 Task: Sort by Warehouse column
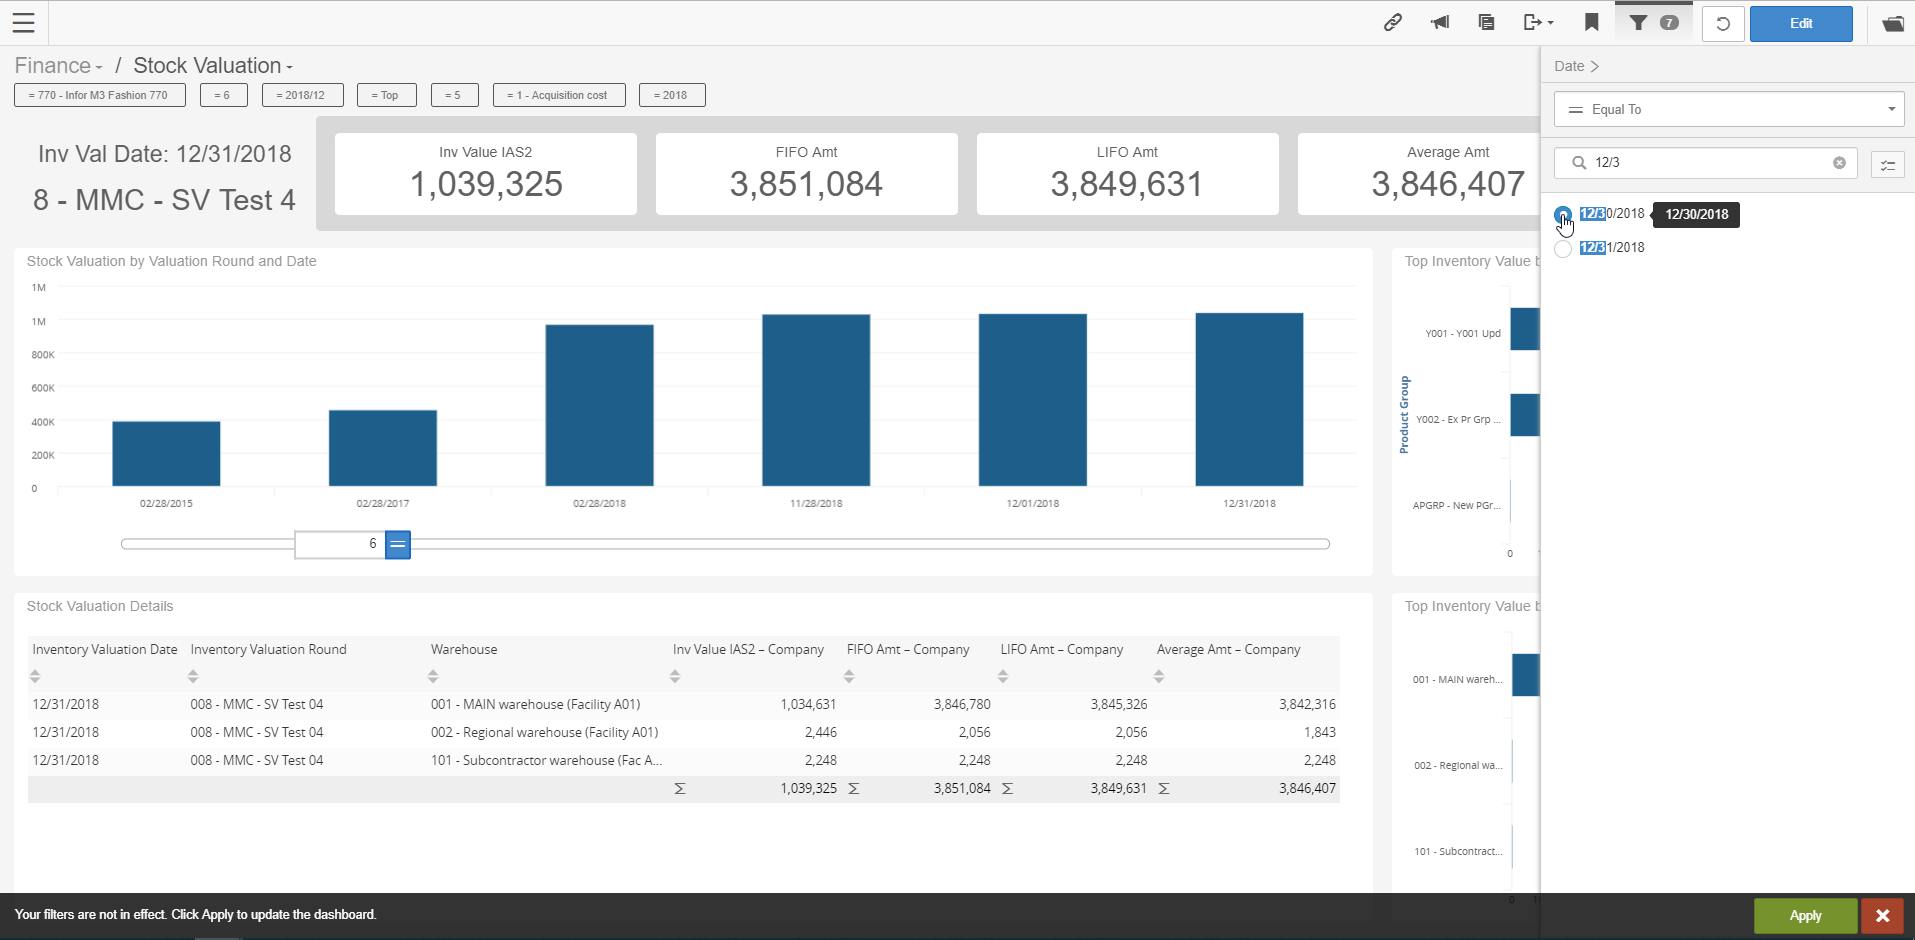click(433, 677)
